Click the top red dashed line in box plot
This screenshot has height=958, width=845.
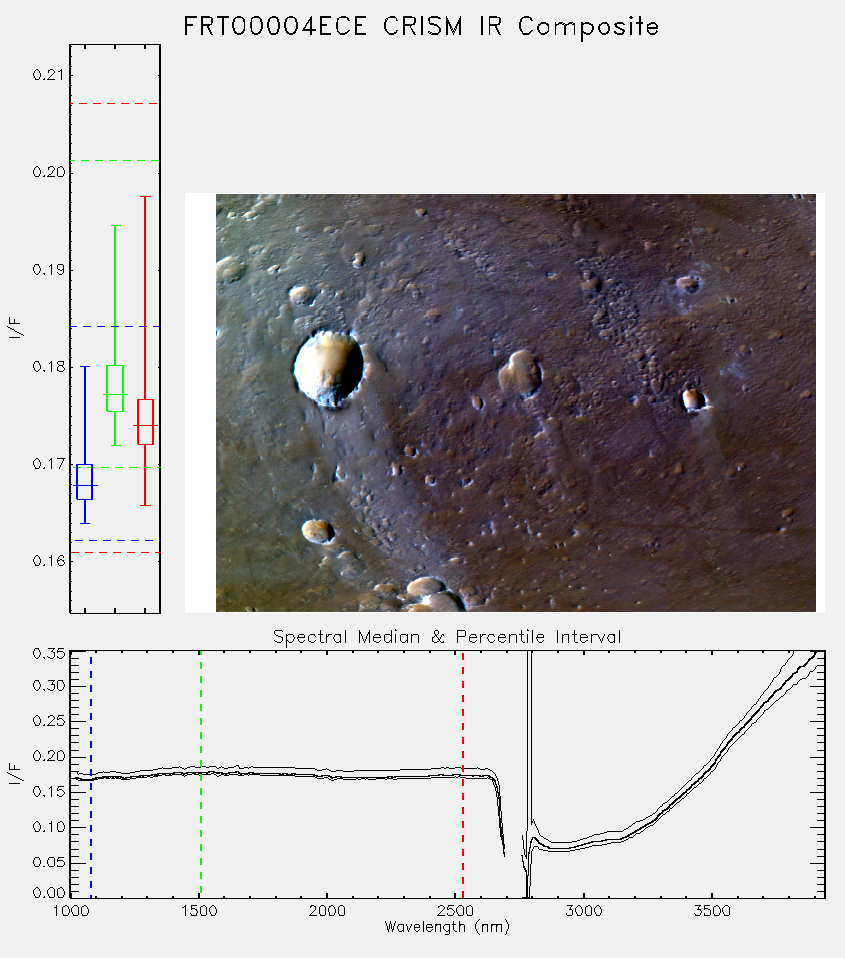[115, 104]
